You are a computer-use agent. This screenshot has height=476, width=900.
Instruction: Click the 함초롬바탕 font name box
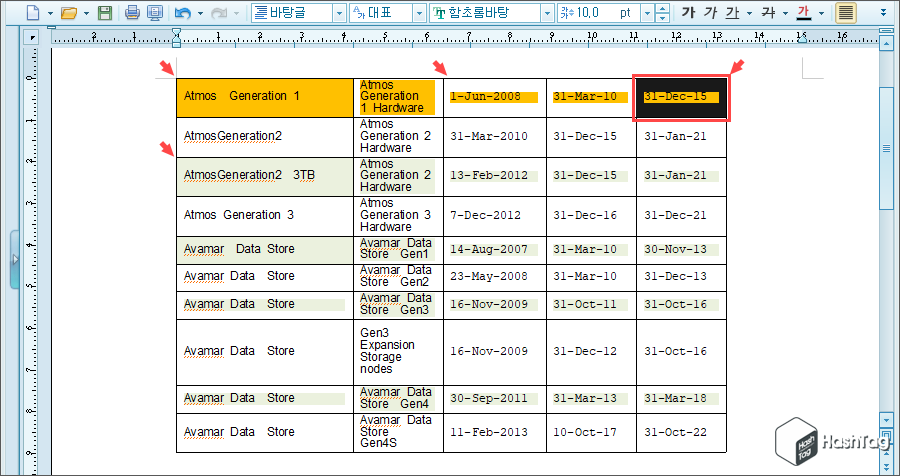484,13
